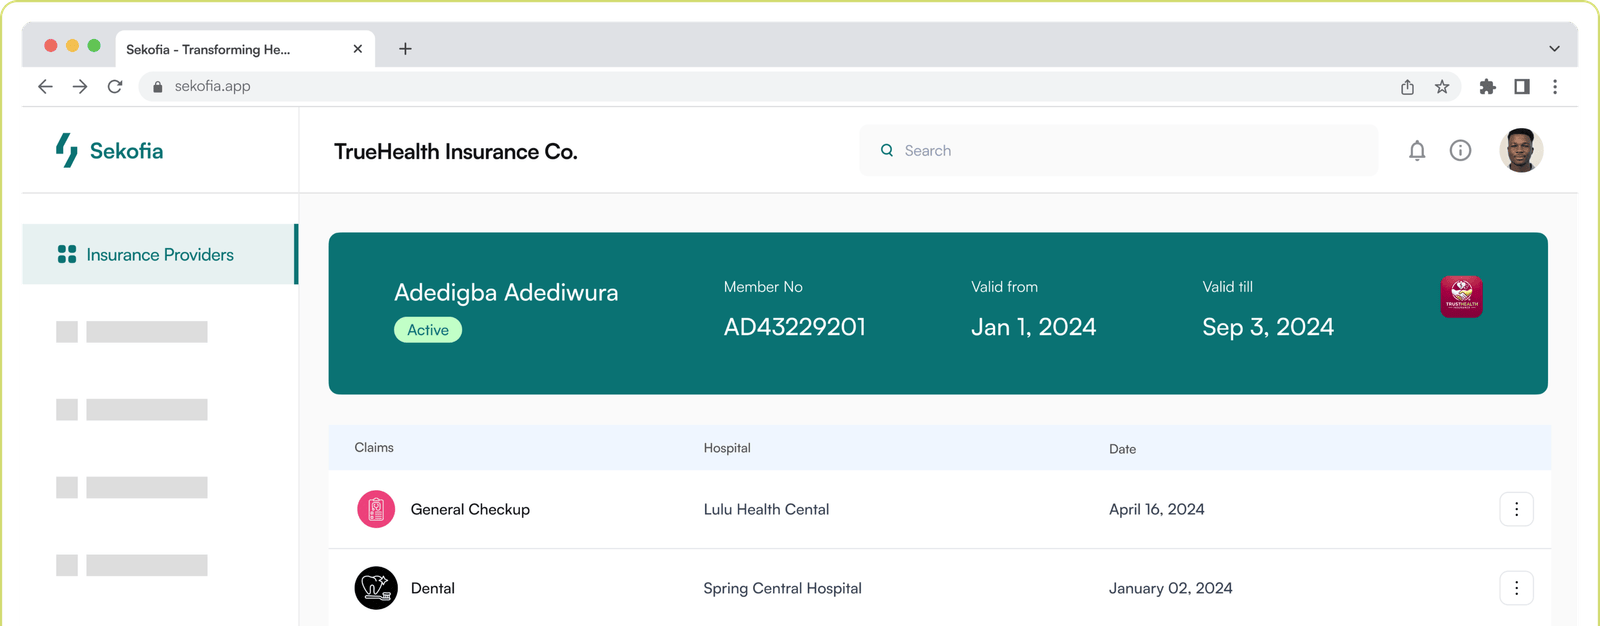This screenshot has height=626, width=1600.
Task: Click the General Checkup claim icon
Action: [376, 509]
